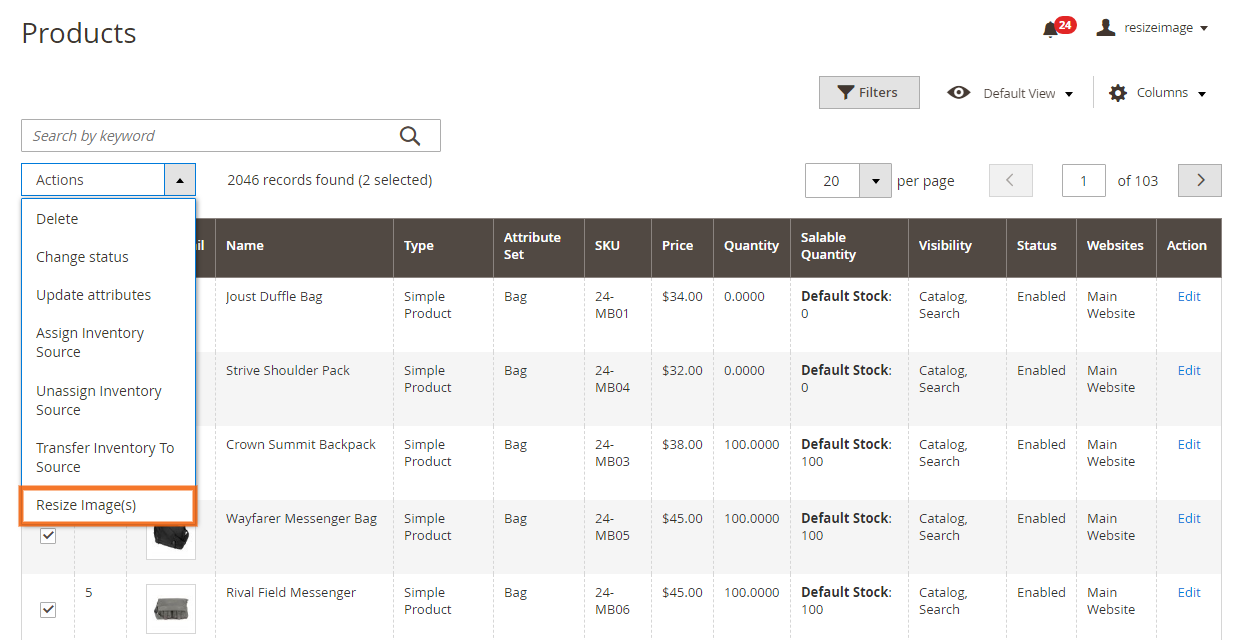Click the previous page arrow icon
The width and height of the screenshot is (1245, 640).
coord(1010,180)
